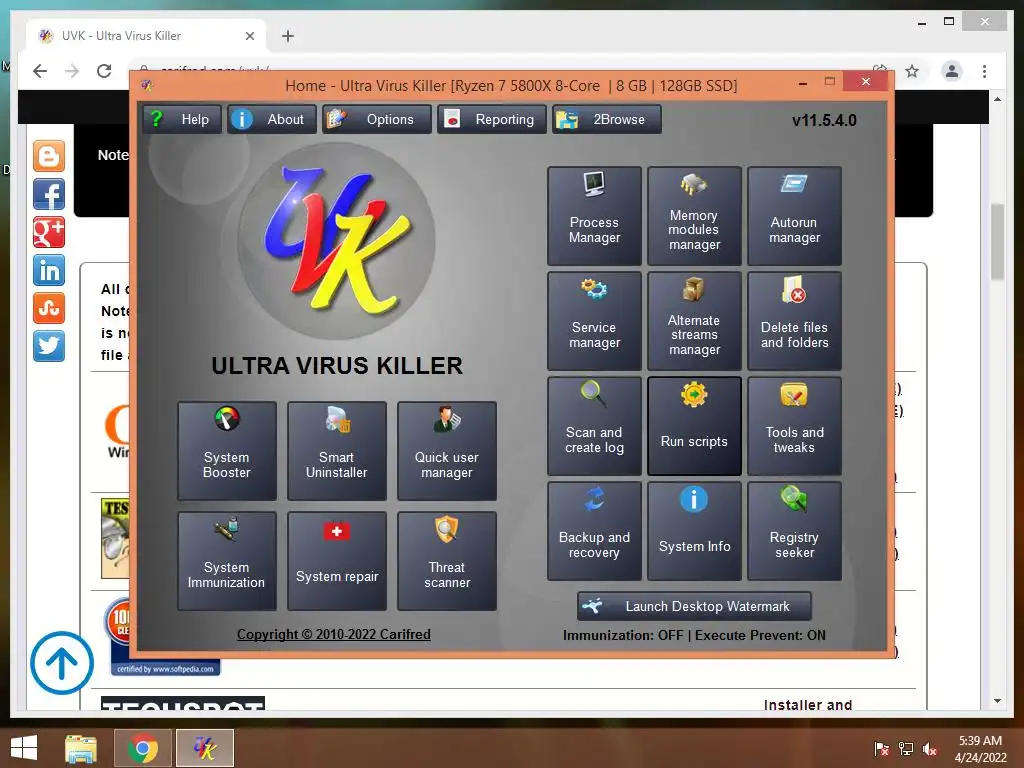Share via LinkedIn sidebar icon

[x=49, y=270]
